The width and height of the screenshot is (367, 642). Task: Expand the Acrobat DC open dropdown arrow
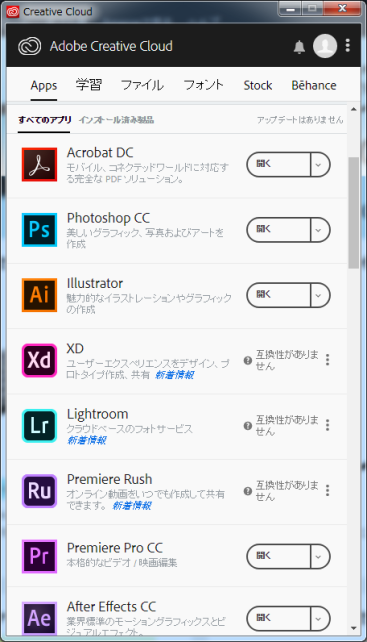click(320, 165)
